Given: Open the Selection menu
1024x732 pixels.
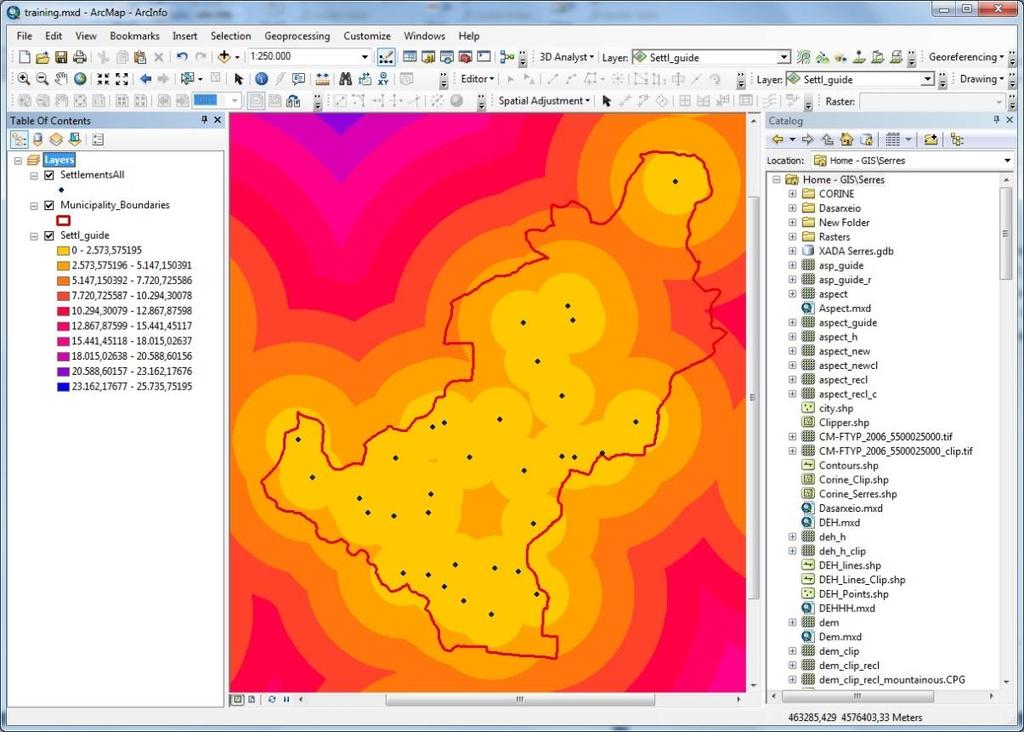Looking at the screenshot, I should pos(231,36).
